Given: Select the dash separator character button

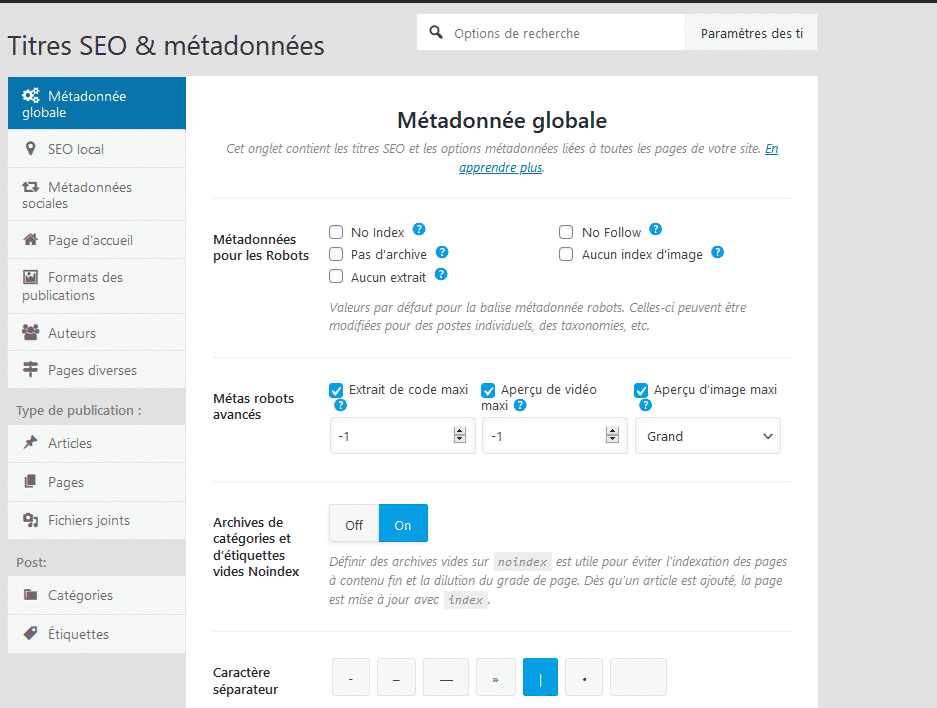Looking at the screenshot, I should click(350, 677).
